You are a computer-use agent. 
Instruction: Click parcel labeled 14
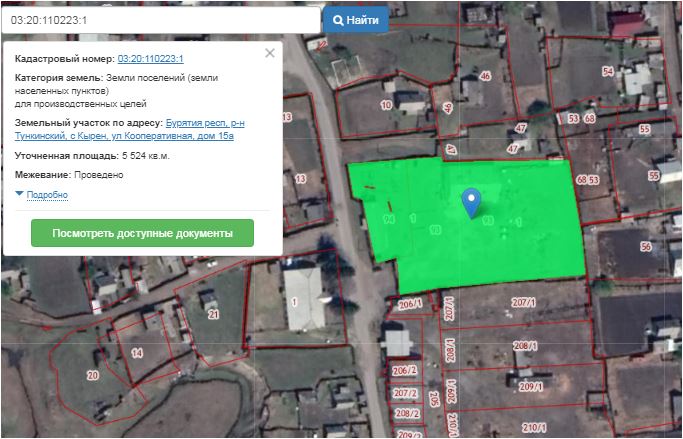[x=137, y=353]
